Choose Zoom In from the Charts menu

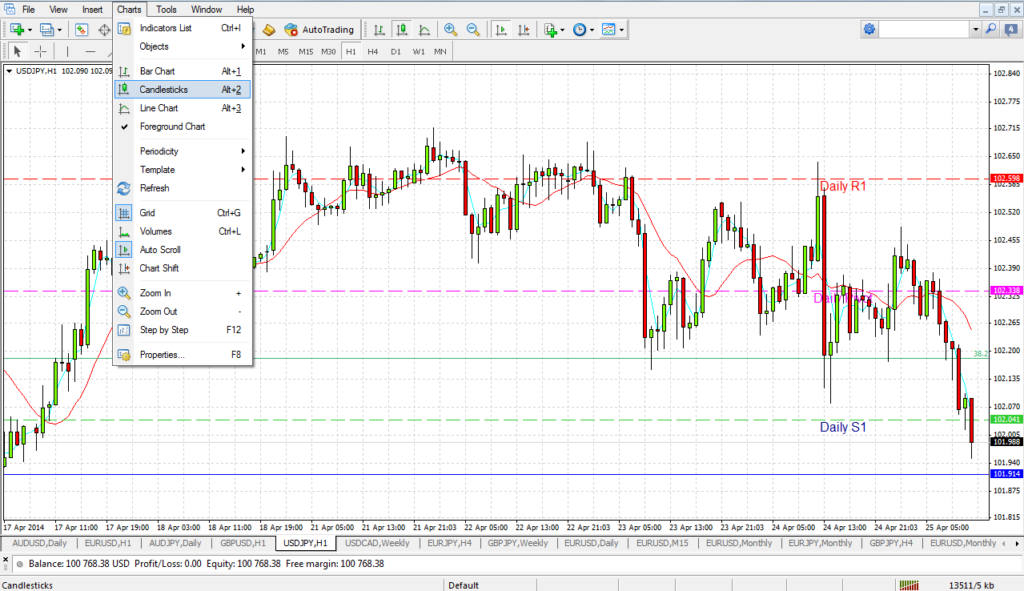click(x=182, y=293)
